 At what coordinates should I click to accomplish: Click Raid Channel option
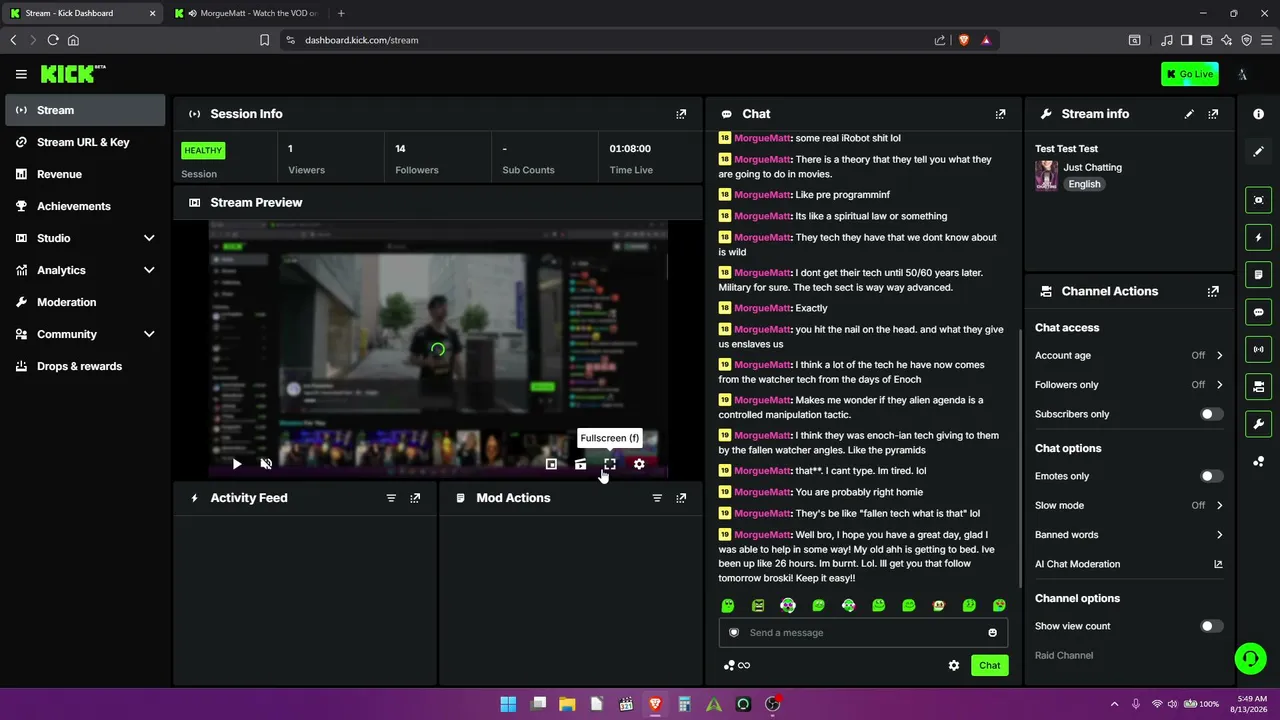click(1064, 656)
